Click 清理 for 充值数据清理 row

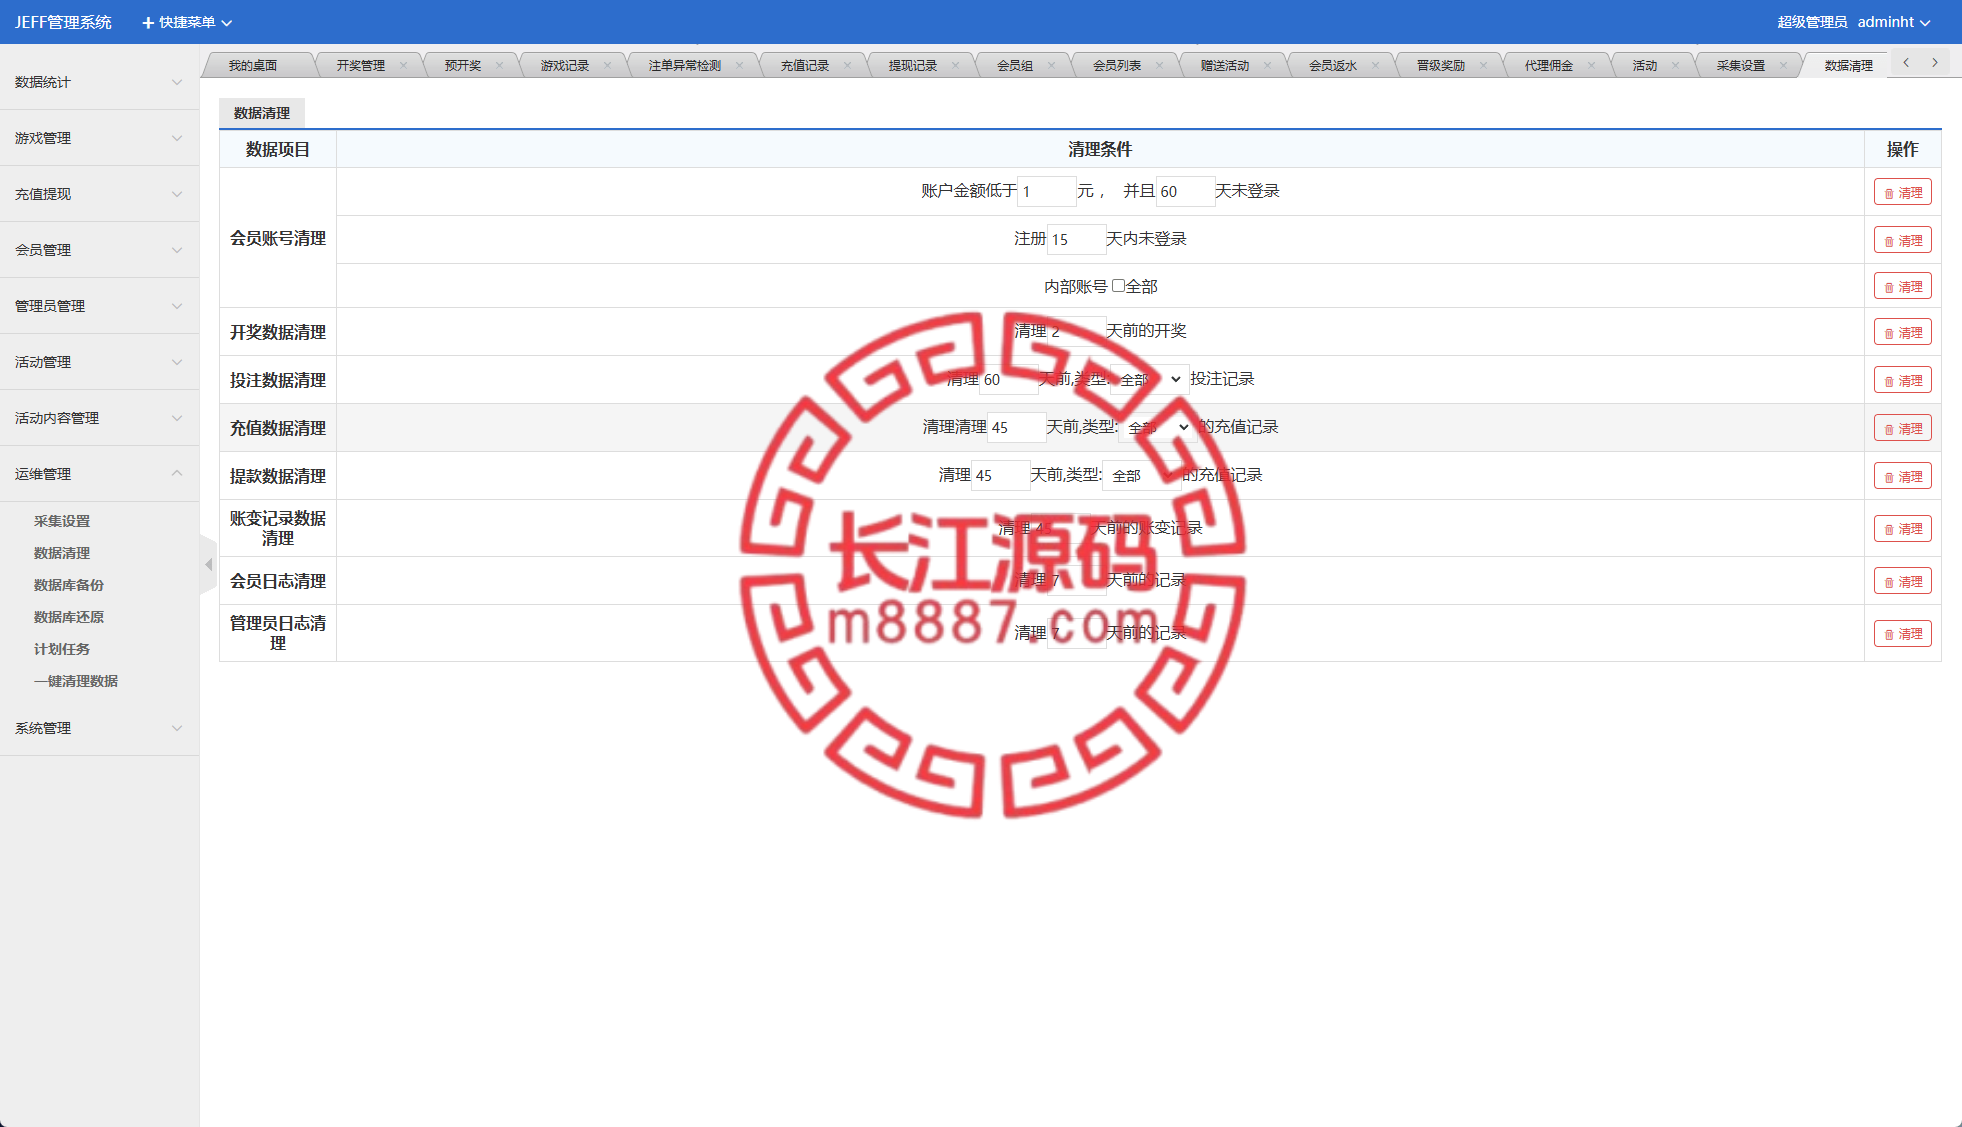pos(1902,428)
